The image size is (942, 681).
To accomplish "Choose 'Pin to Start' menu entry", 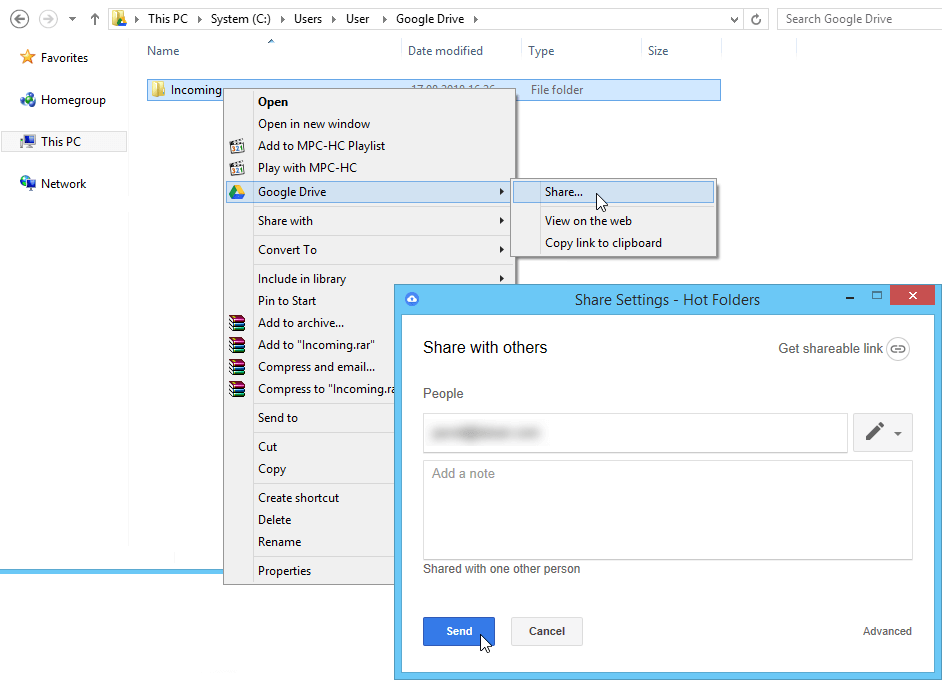I will (x=287, y=301).
